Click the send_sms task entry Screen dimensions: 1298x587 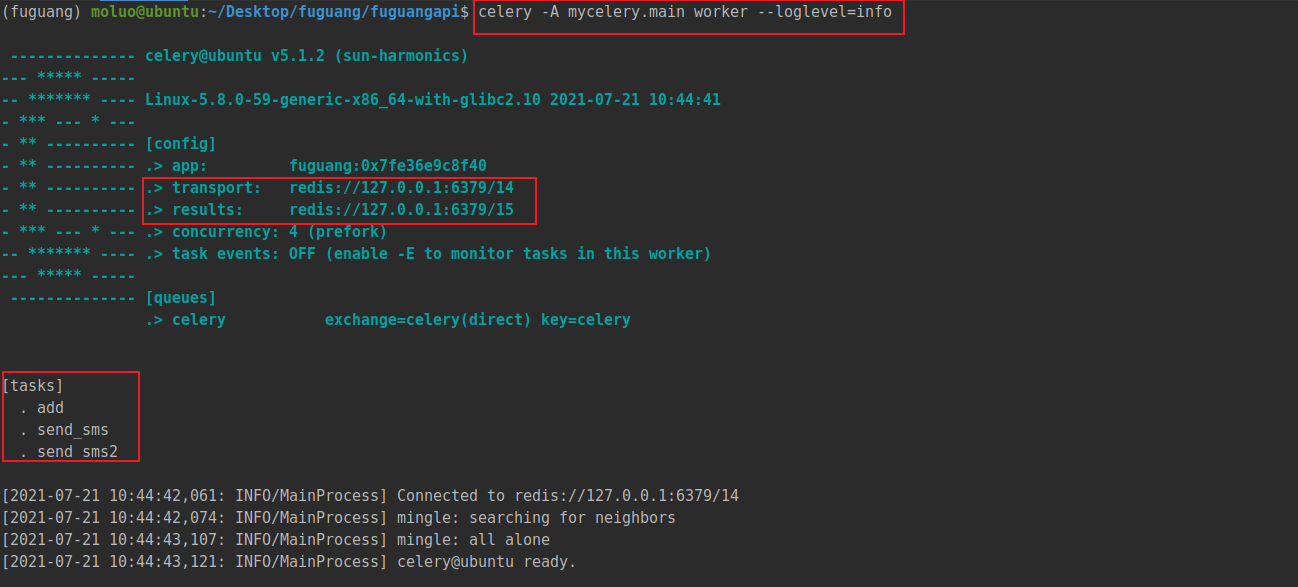point(72,430)
